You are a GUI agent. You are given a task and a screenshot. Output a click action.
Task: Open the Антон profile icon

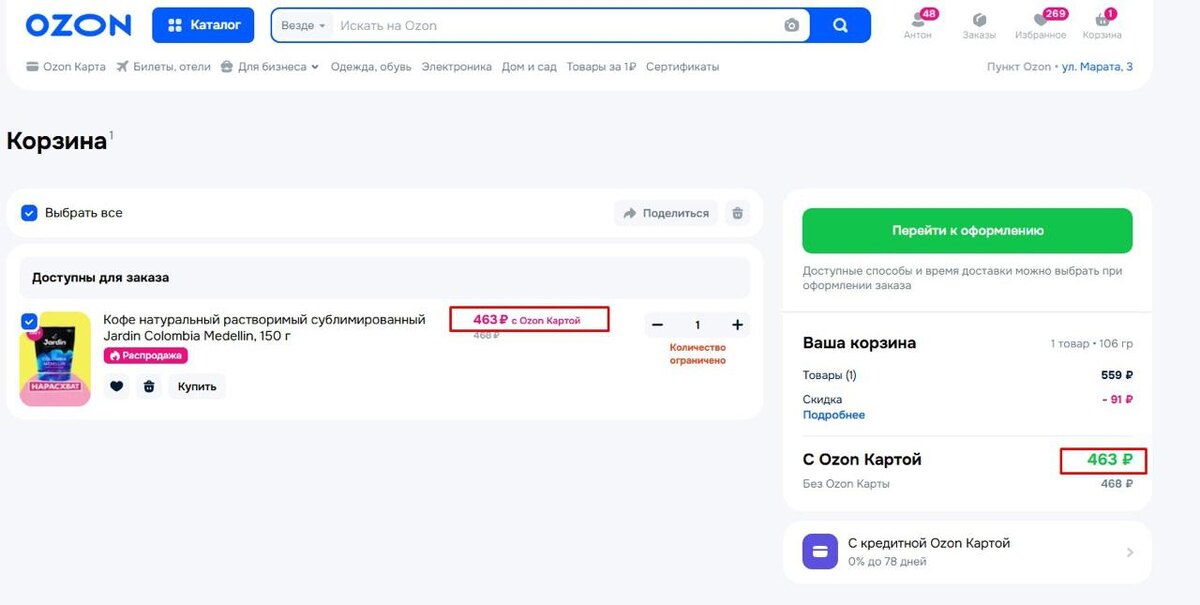(918, 25)
